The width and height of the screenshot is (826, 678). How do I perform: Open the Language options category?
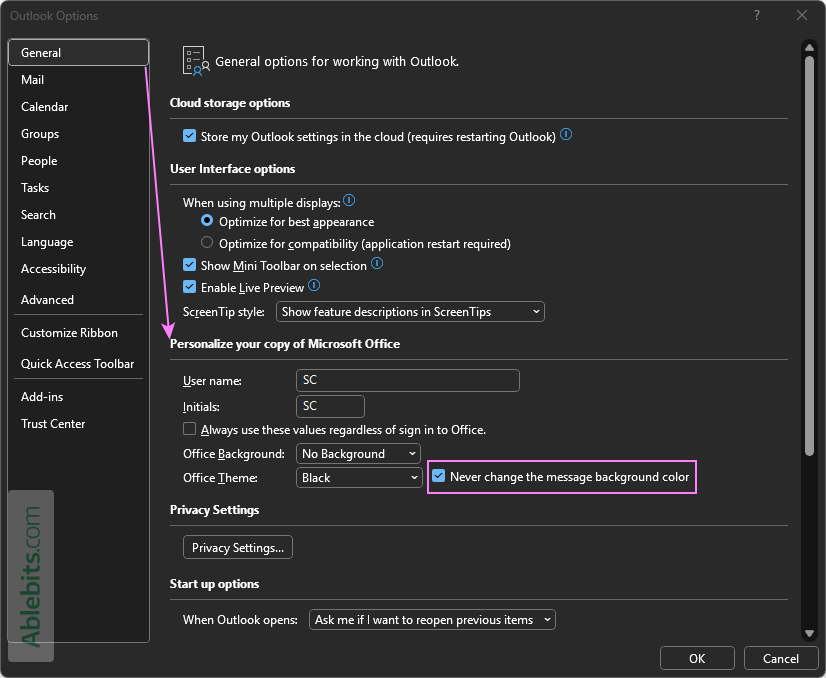tap(78, 242)
